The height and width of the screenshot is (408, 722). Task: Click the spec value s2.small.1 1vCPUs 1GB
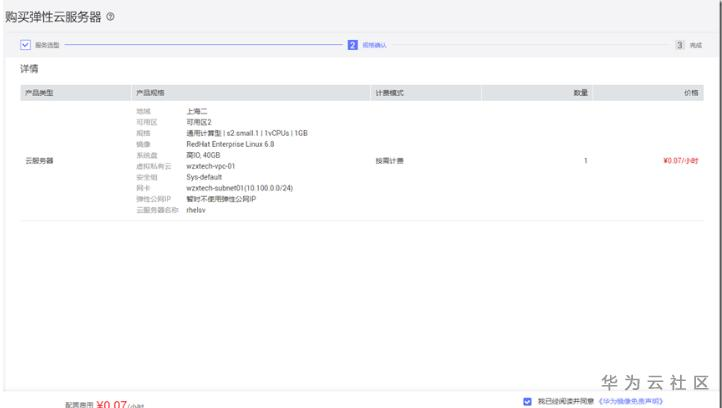pyautogui.click(x=247, y=134)
